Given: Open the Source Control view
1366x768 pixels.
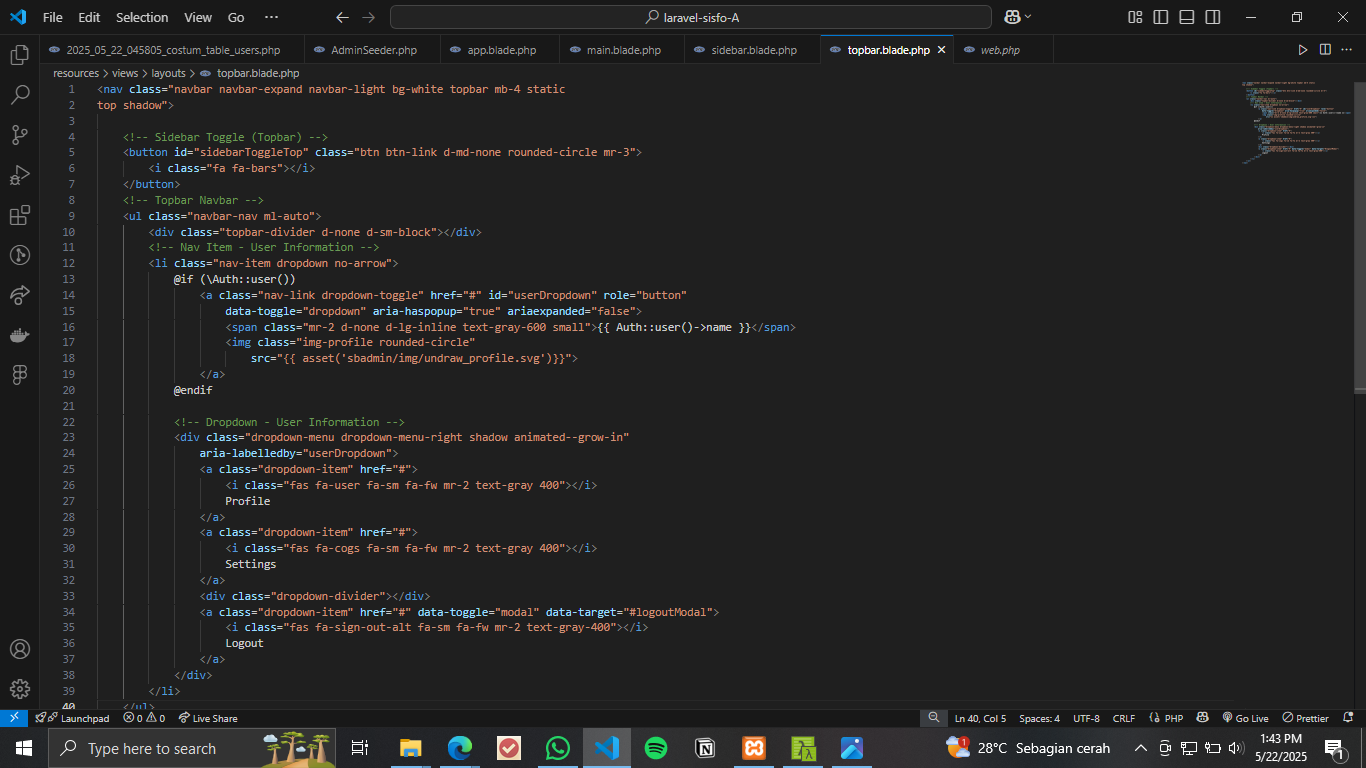Looking at the screenshot, I should (x=19, y=135).
